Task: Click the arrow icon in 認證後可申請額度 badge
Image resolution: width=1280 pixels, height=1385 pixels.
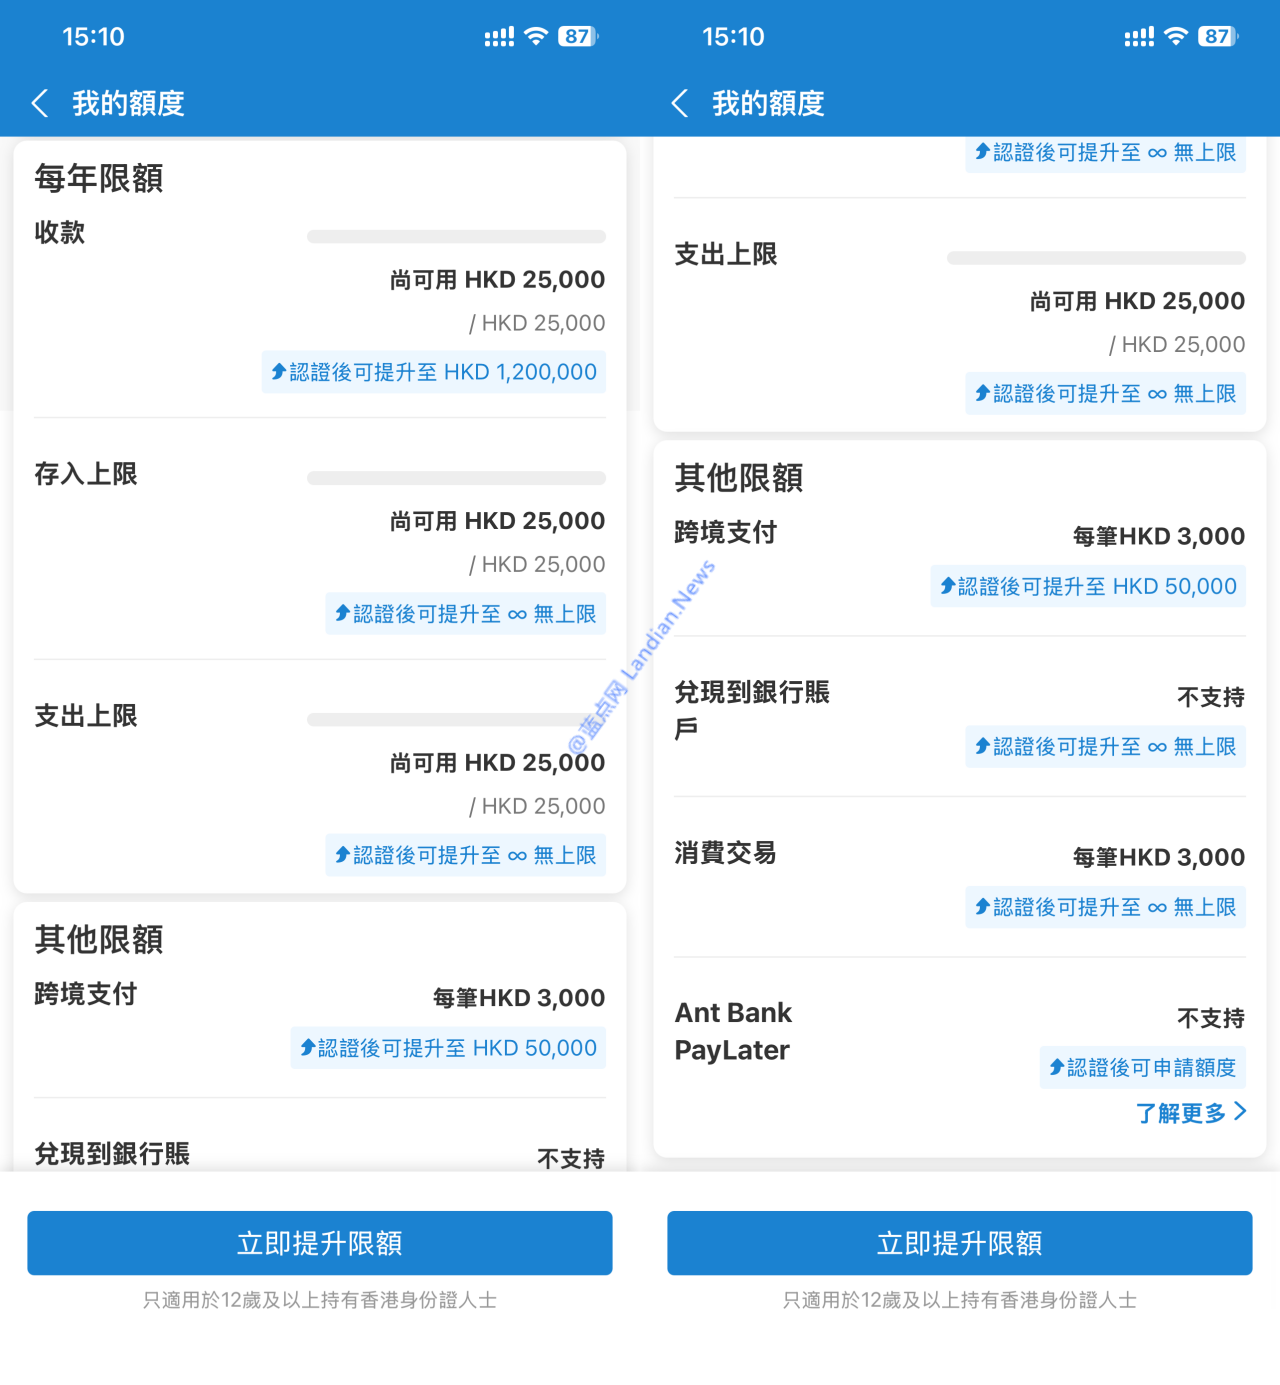Action: point(1056,1068)
